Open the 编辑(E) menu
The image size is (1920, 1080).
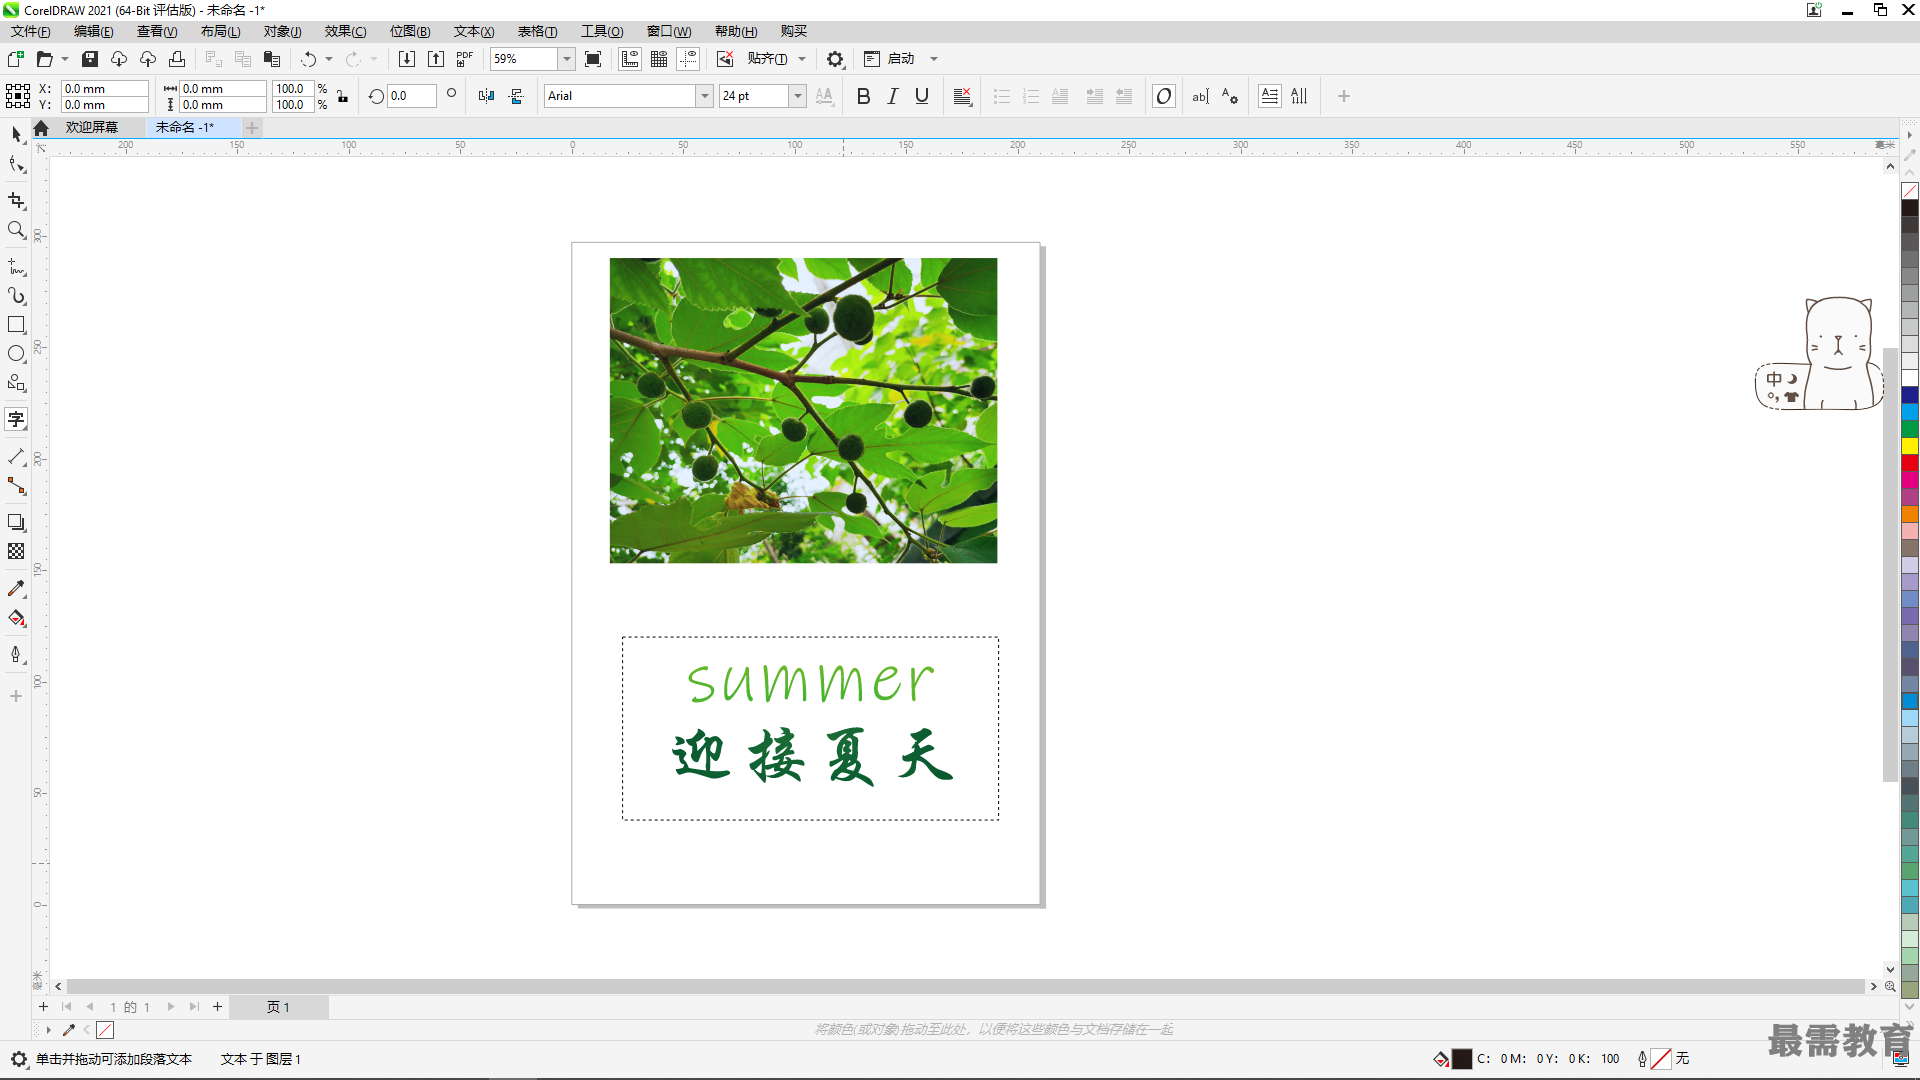point(93,32)
